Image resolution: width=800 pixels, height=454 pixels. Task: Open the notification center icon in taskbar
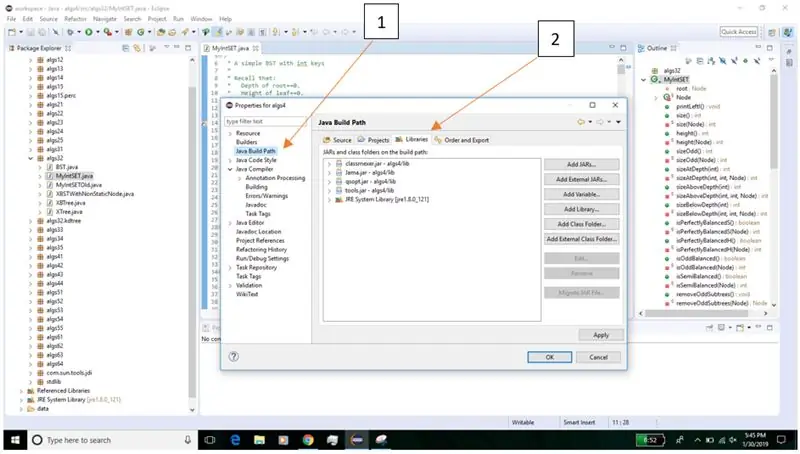coord(781,440)
